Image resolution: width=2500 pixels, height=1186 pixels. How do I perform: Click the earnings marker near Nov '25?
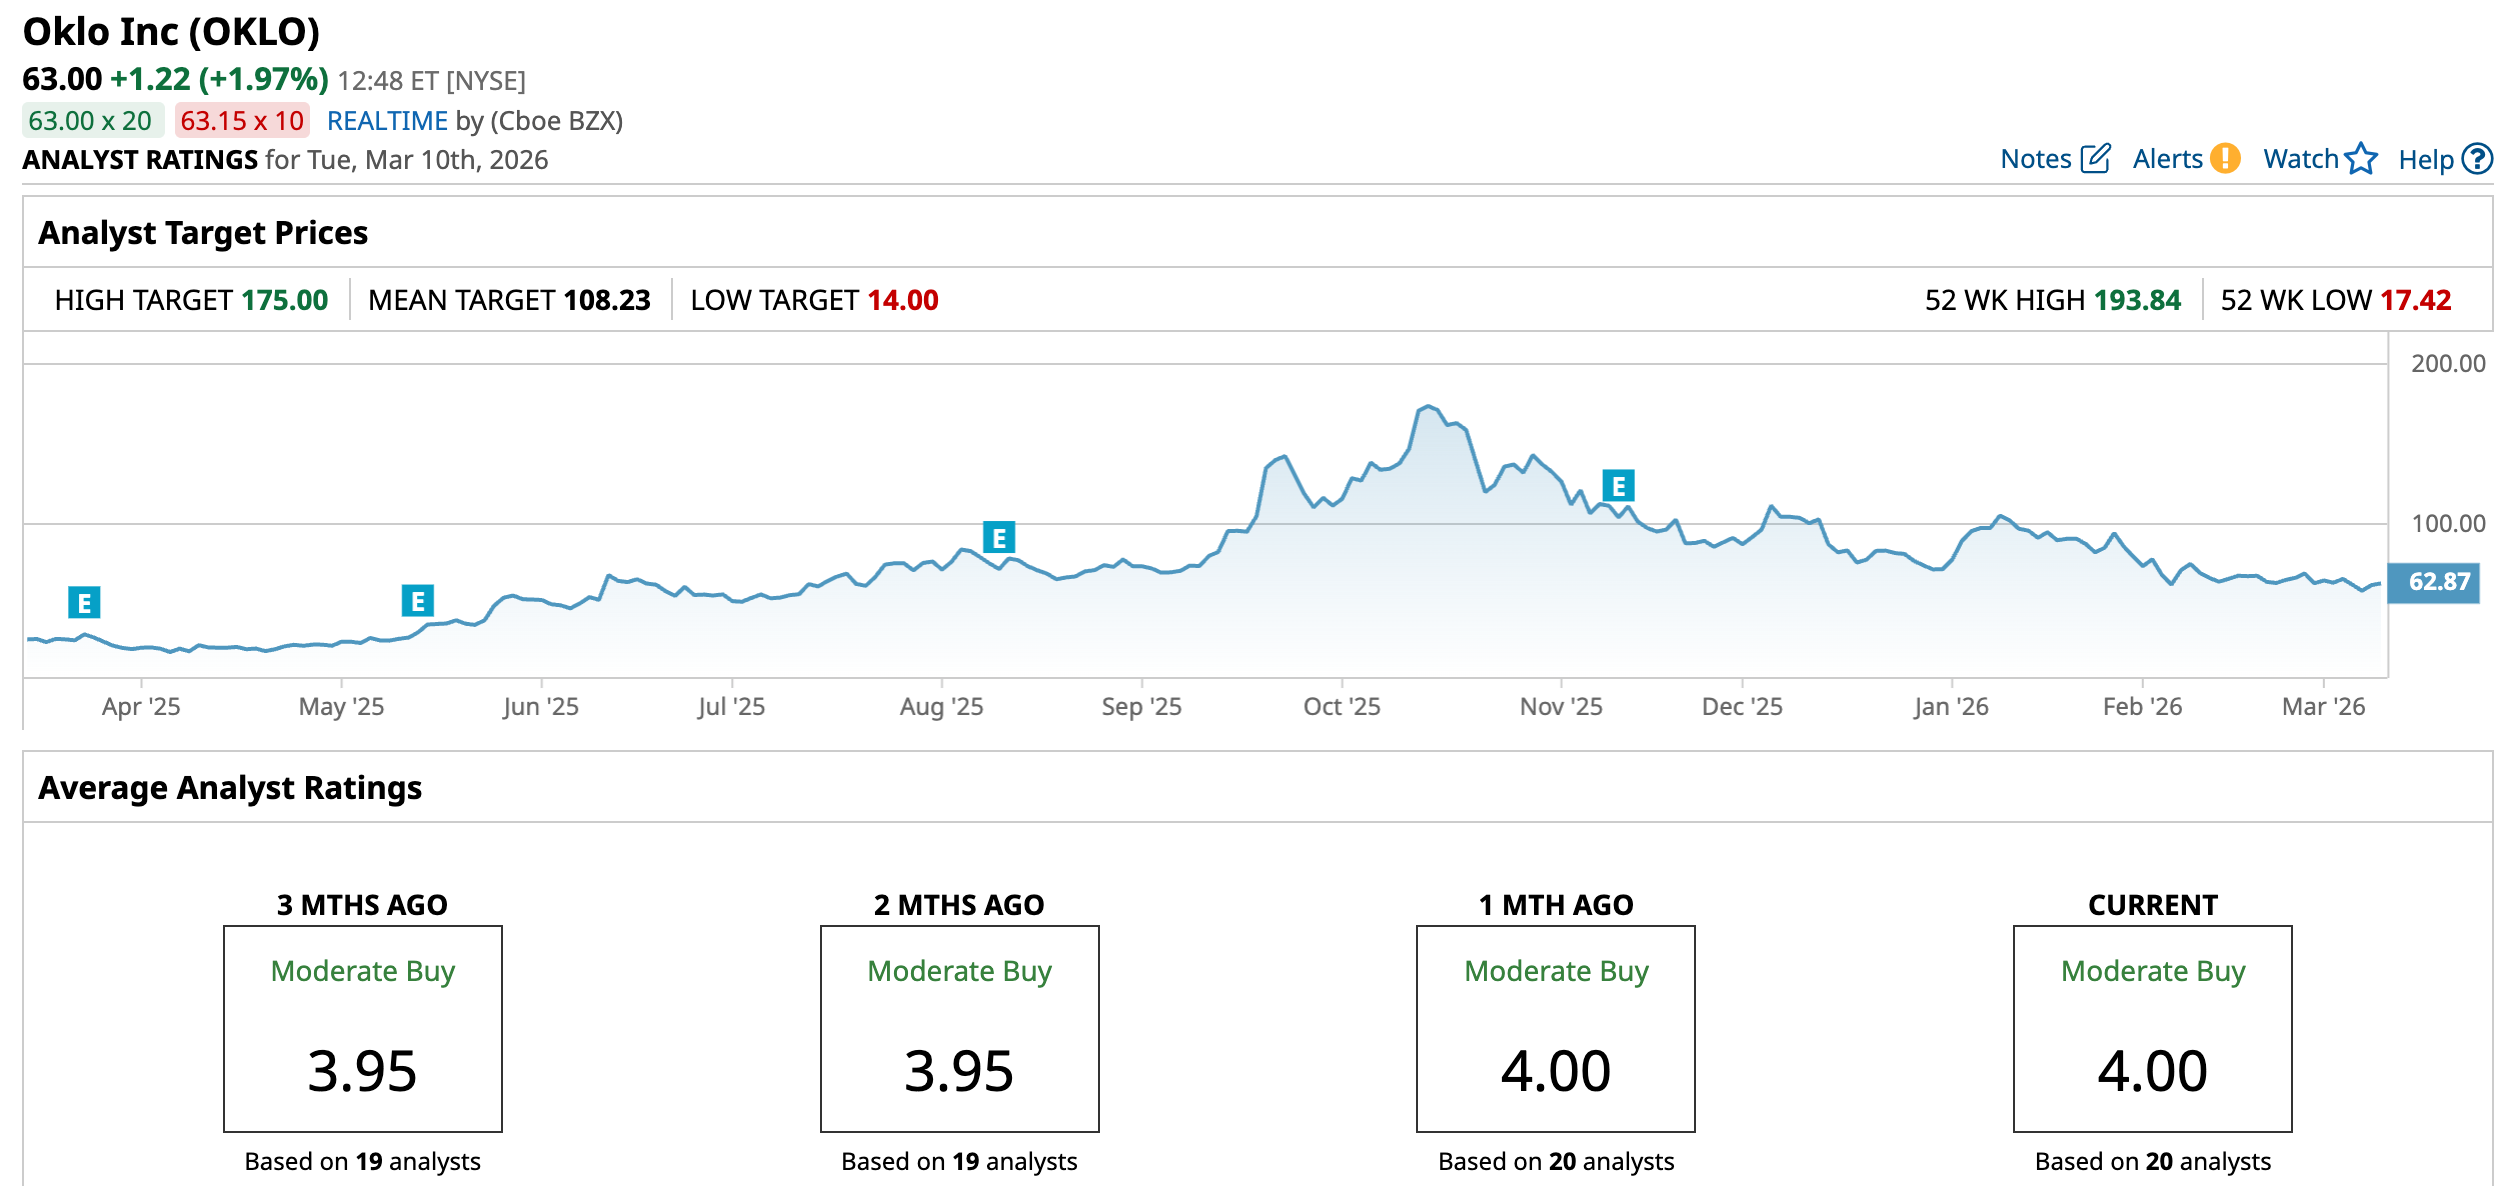[1618, 486]
